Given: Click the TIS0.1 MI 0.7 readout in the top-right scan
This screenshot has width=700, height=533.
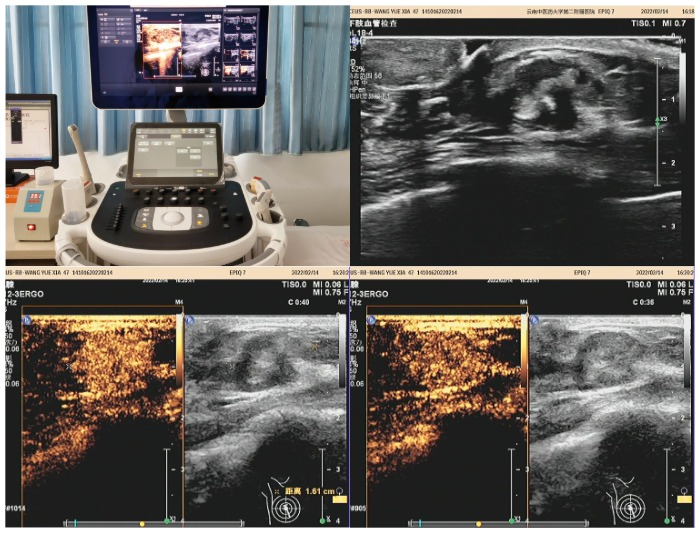Looking at the screenshot, I should pos(655,21).
